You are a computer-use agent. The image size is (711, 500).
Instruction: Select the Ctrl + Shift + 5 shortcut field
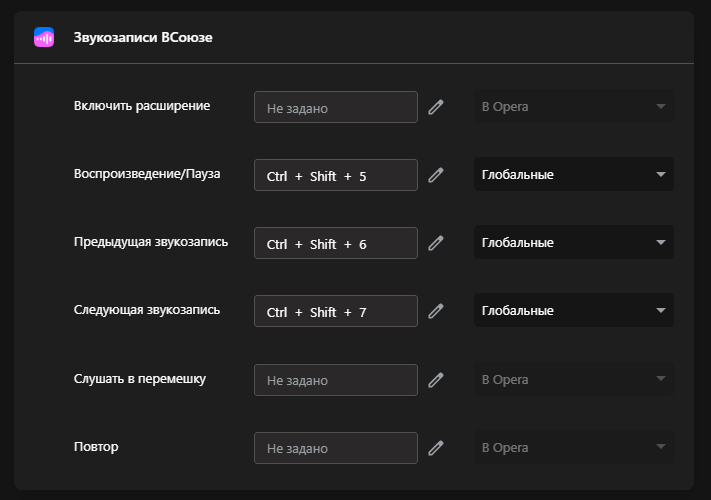point(336,175)
